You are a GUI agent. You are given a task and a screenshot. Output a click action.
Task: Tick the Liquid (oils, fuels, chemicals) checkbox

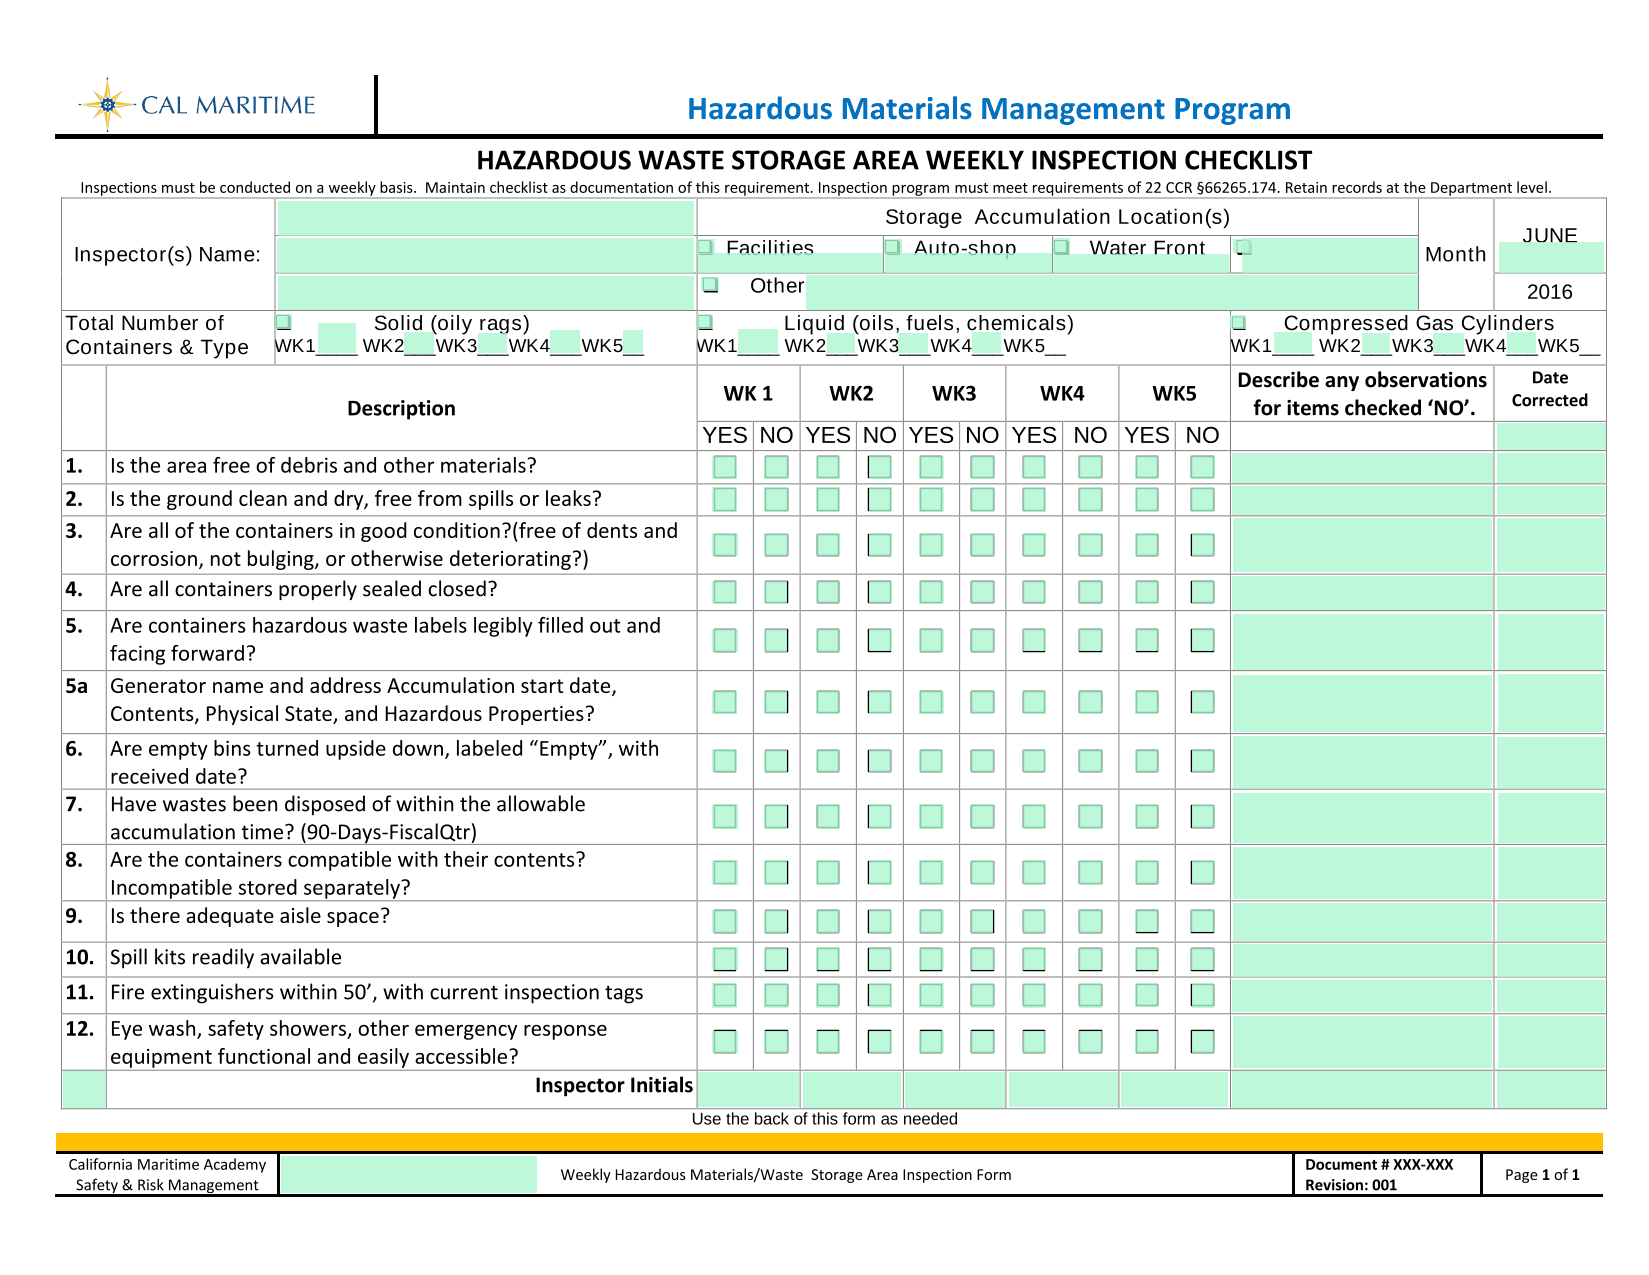[706, 322]
